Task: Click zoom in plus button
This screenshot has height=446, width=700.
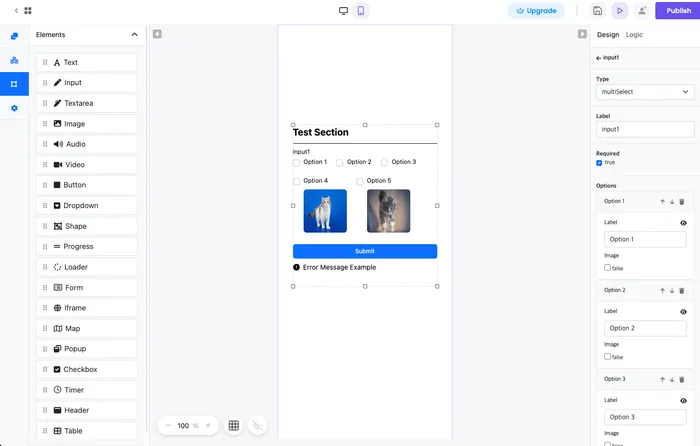Action: pyautogui.click(x=207, y=425)
